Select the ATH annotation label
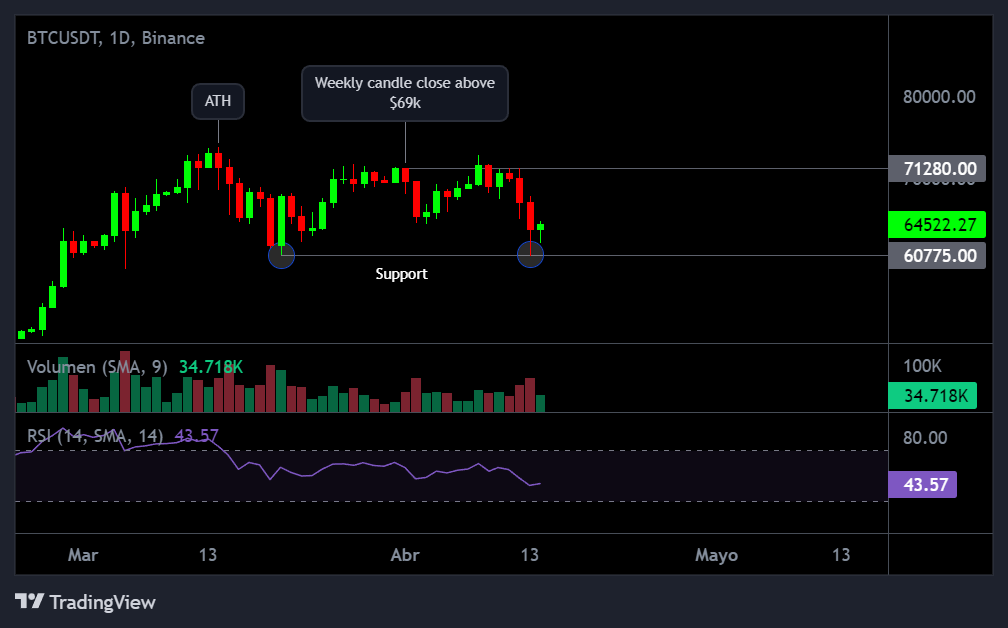Viewport: 1008px width, 628px height. pos(218,101)
